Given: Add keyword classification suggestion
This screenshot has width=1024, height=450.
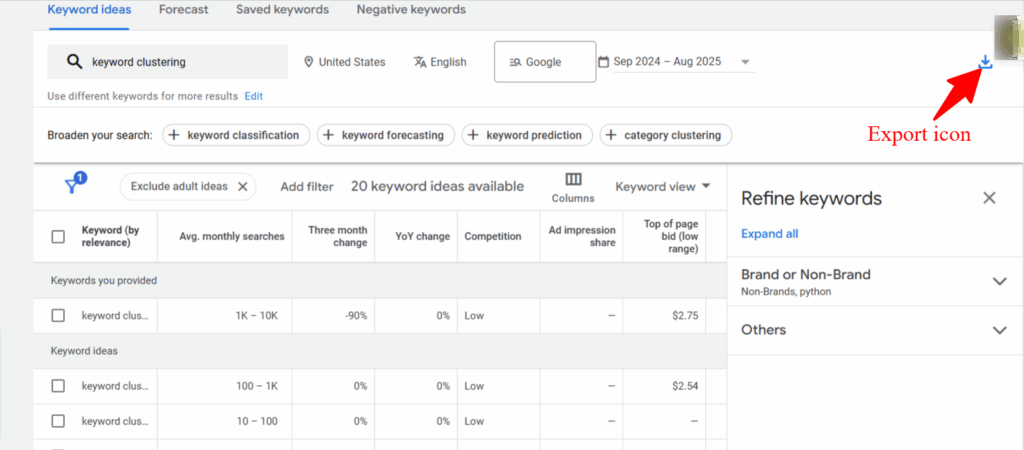Looking at the screenshot, I should (234, 135).
